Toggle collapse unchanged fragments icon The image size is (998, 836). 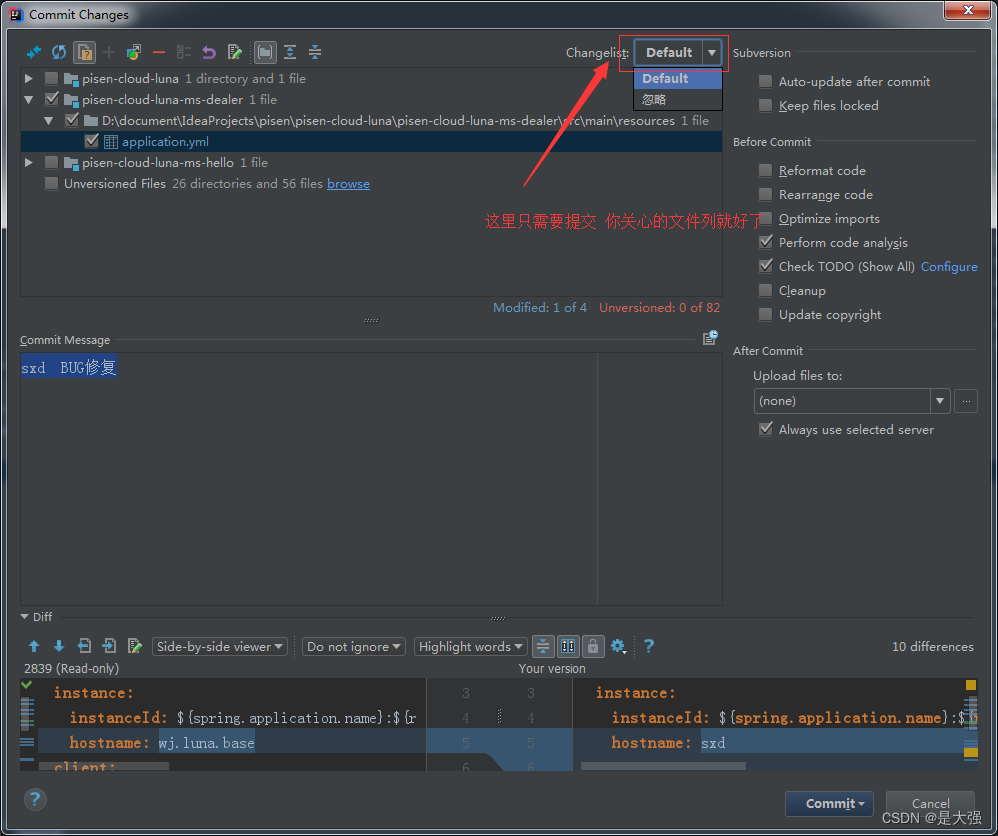(x=543, y=646)
